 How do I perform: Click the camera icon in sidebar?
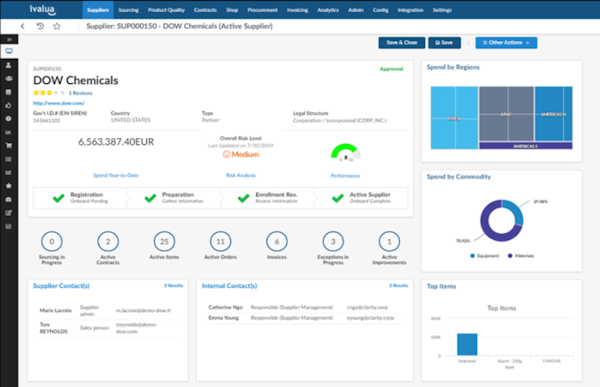(x=8, y=199)
